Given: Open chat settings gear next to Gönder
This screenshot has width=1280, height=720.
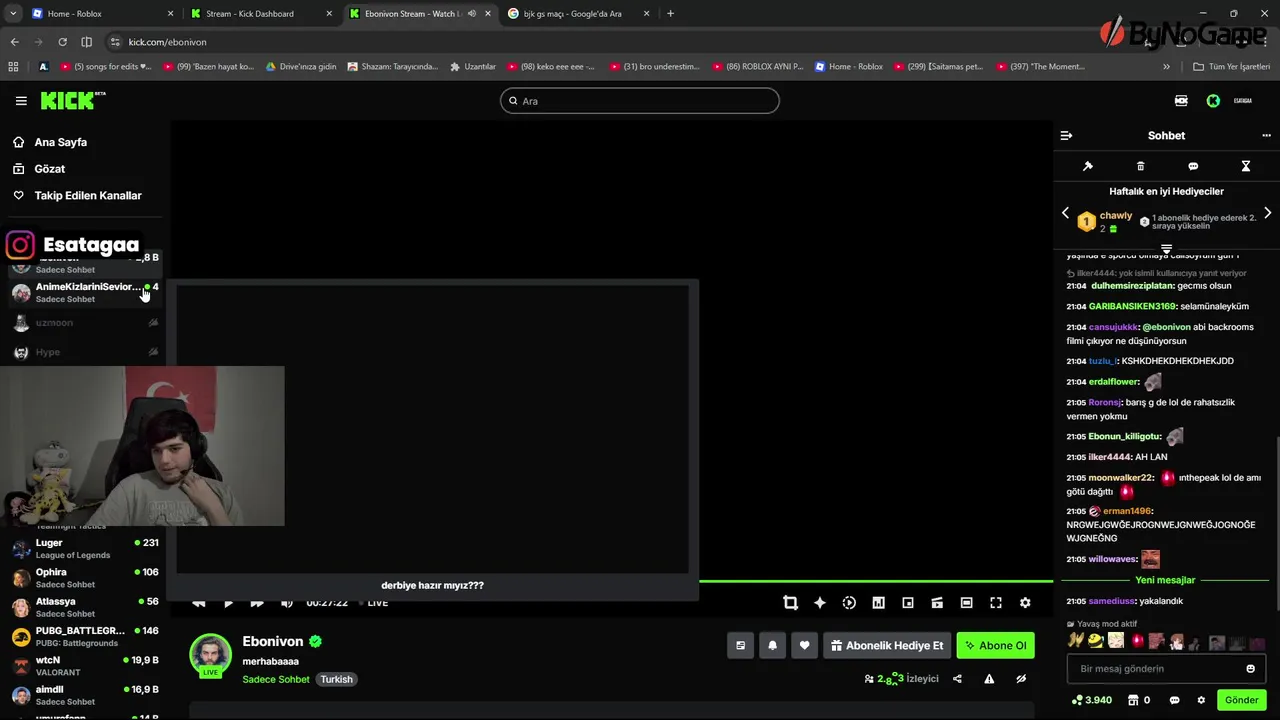Looking at the screenshot, I should [1201, 700].
